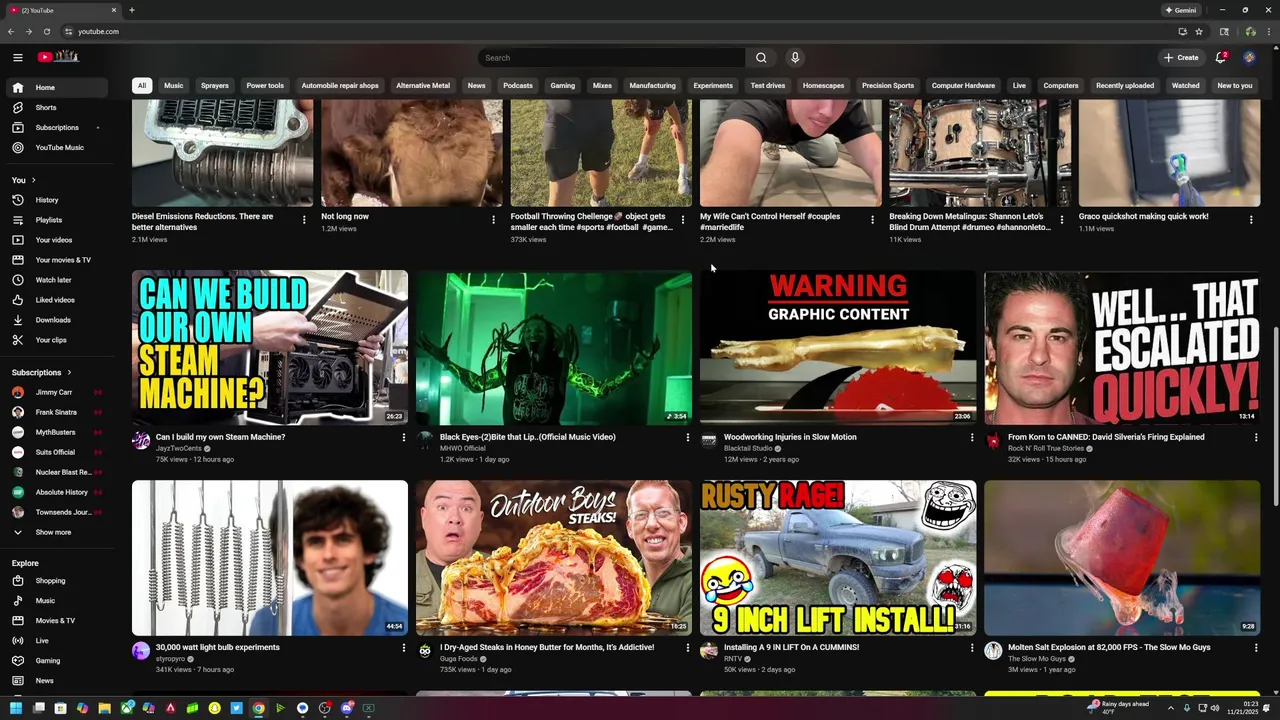This screenshot has width=1280, height=720.
Task: Open Guga Foods channel link
Action: pos(459,658)
